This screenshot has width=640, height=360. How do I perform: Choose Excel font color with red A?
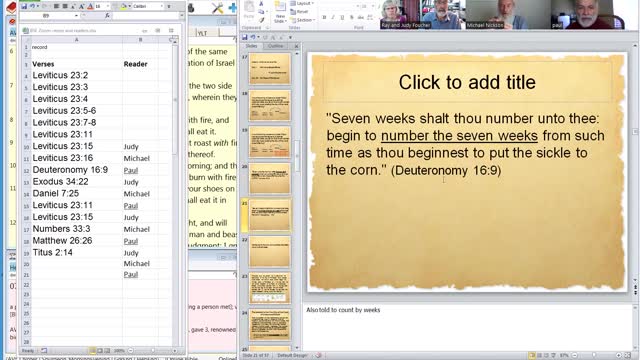tap(90, 6)
